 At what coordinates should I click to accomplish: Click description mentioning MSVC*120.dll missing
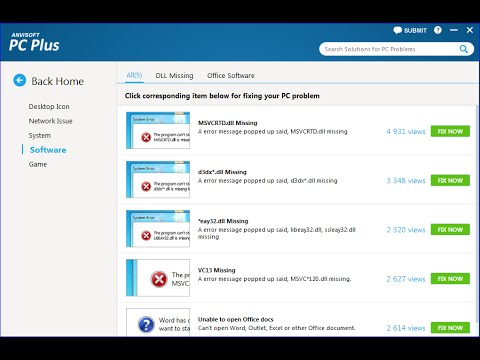point(275,279)
